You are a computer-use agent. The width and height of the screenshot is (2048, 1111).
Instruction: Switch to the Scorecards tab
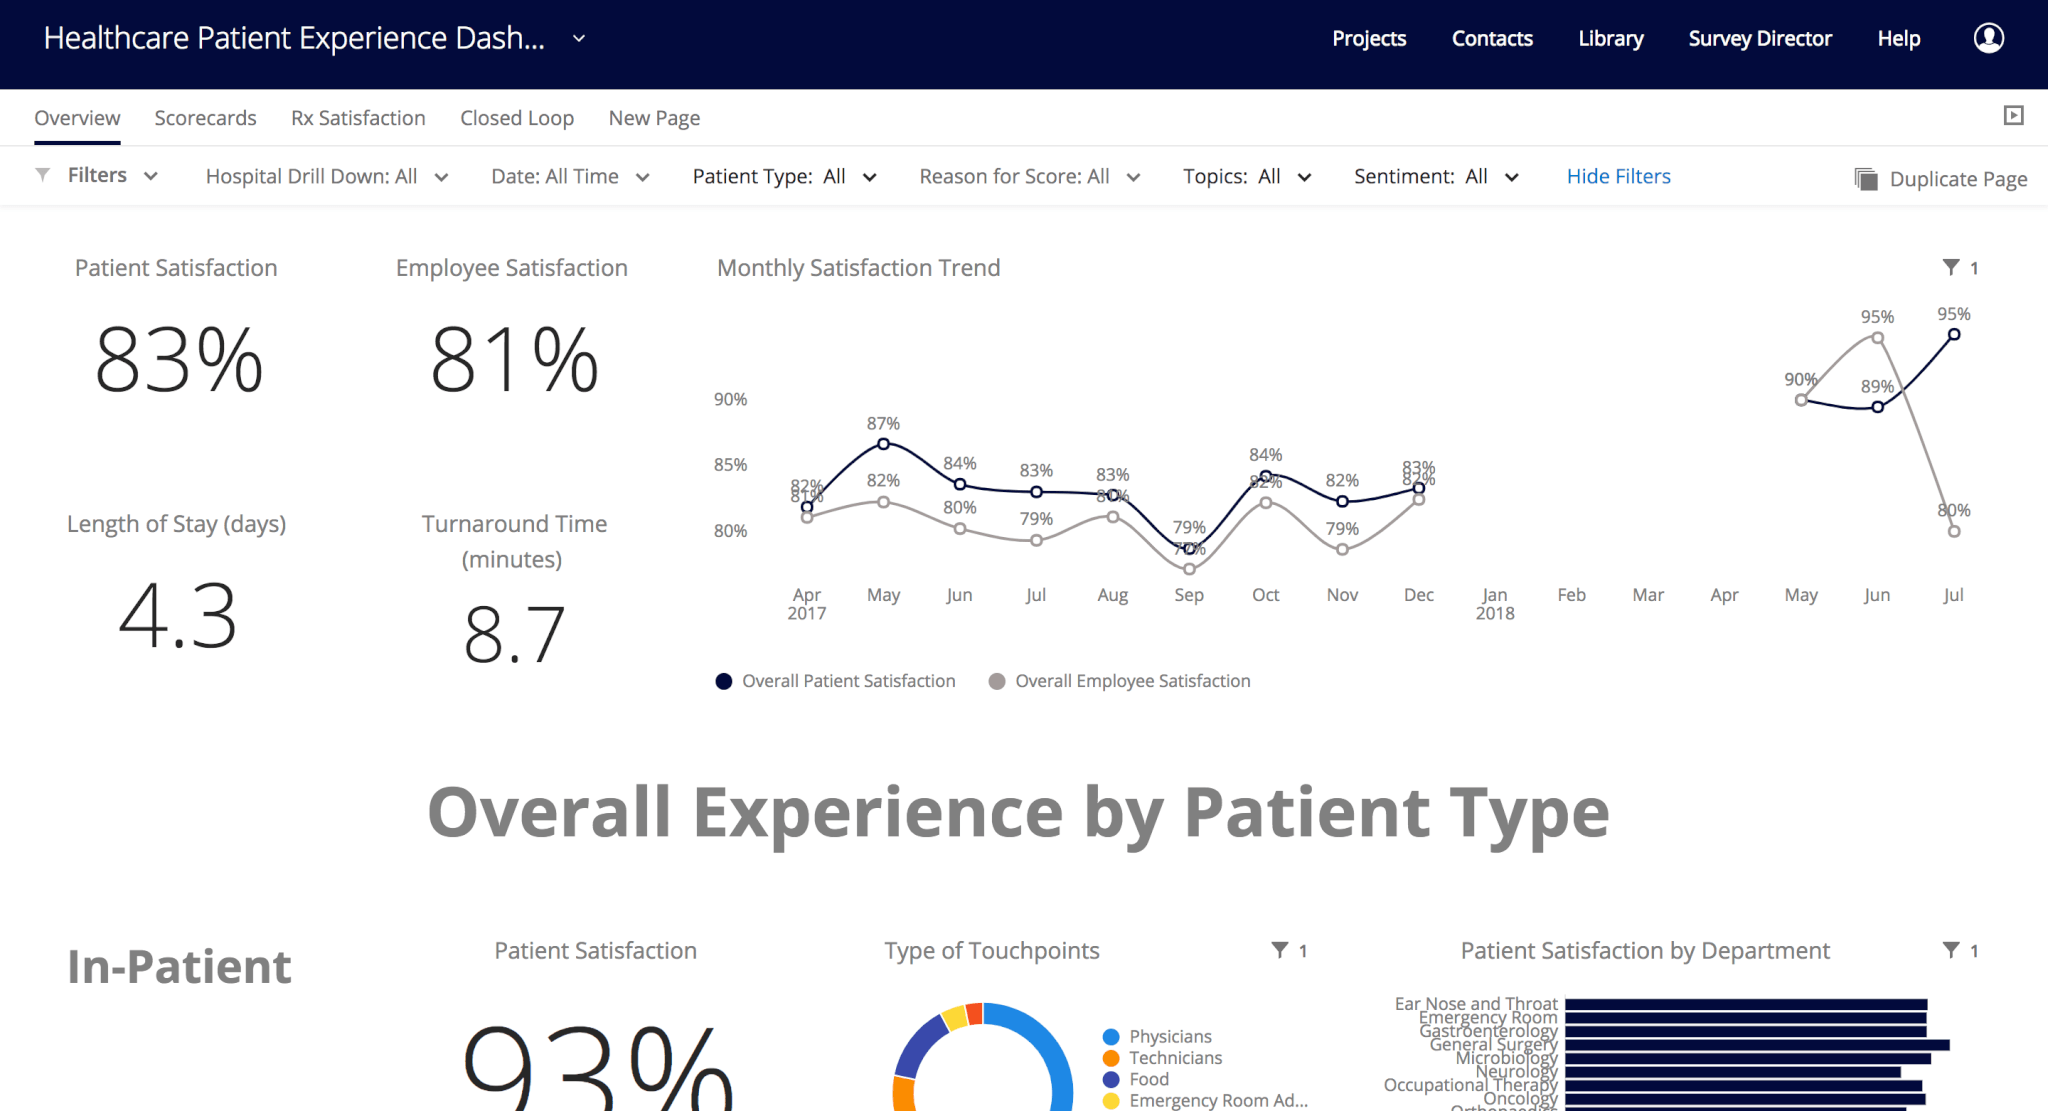coord(205,118)
